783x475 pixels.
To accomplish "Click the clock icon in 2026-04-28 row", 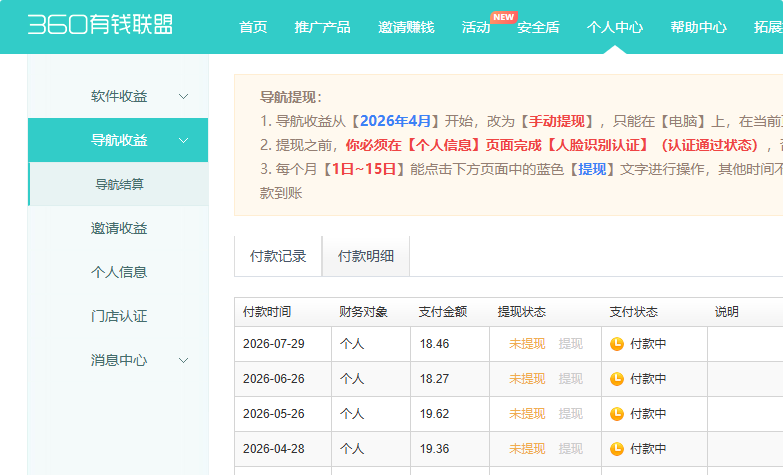I will click(x=617, y=449).
